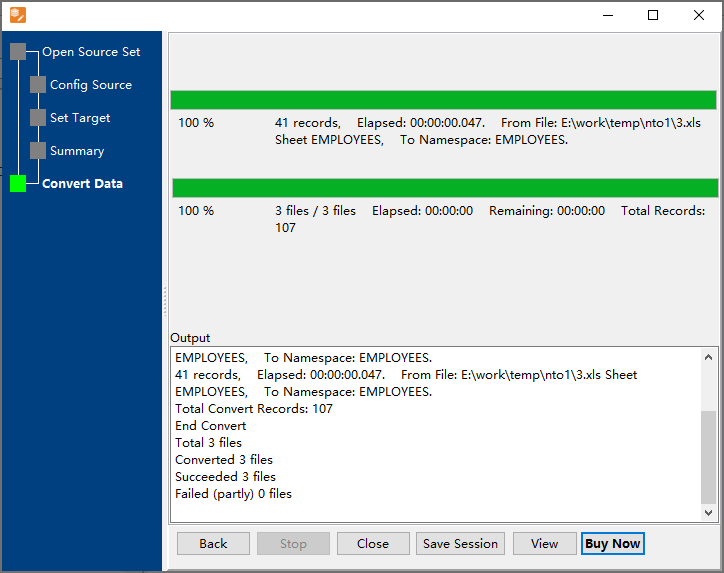Go to the Set Target step label

(x=80, y=118)
